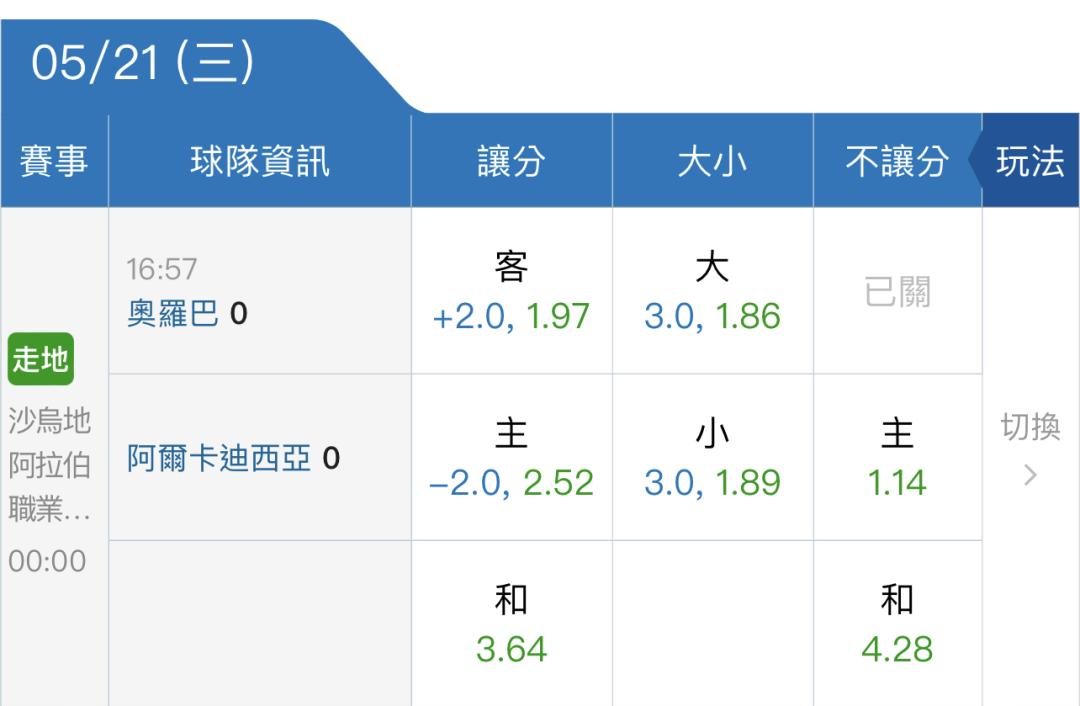Click the chevron arrow under 切換
The image size is (1080, 706).
(x=1030, y=475)
